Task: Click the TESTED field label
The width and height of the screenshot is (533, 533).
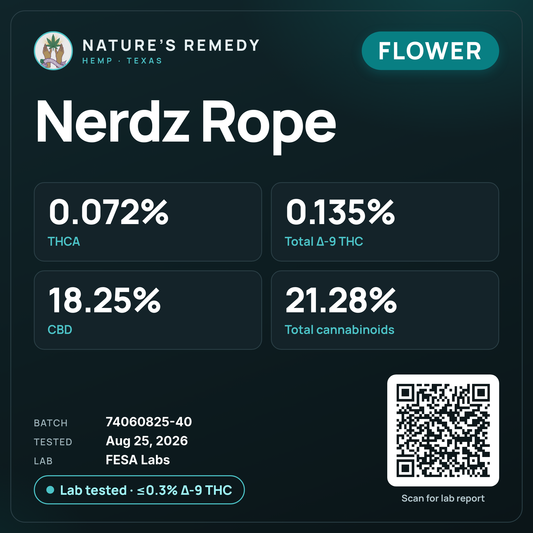Action: pos(53,442)
